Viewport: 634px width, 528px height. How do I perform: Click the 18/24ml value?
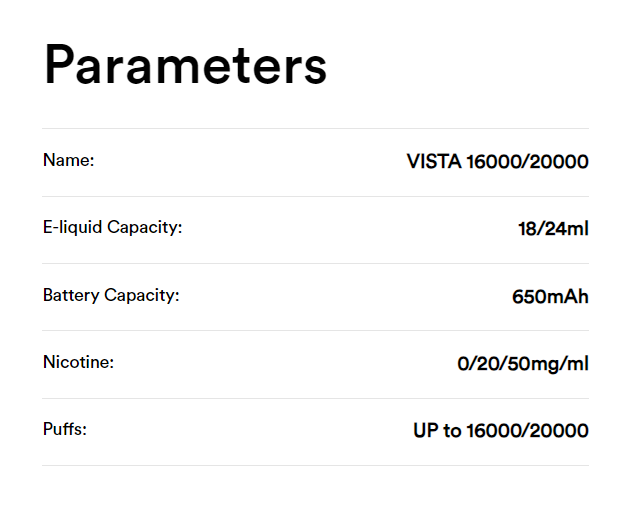tap(553, 229)
